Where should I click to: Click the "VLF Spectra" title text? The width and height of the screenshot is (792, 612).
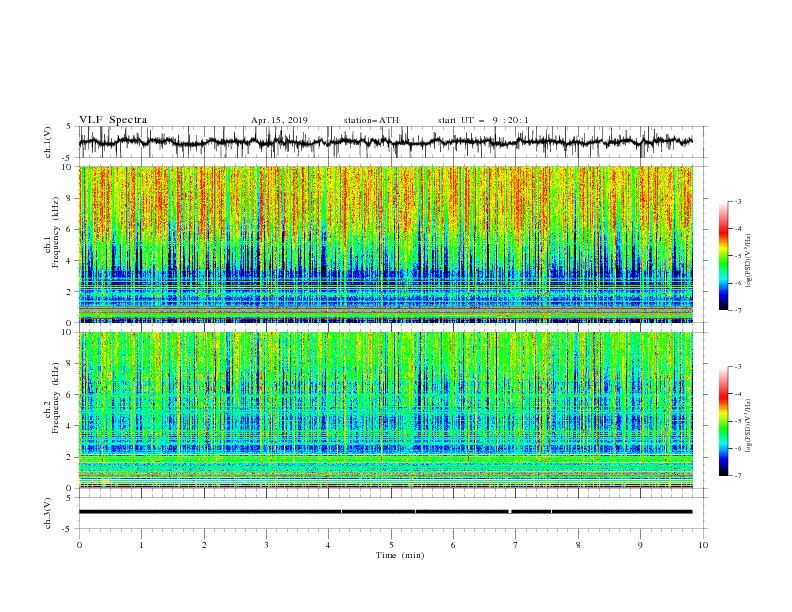(x=113, y=120)
